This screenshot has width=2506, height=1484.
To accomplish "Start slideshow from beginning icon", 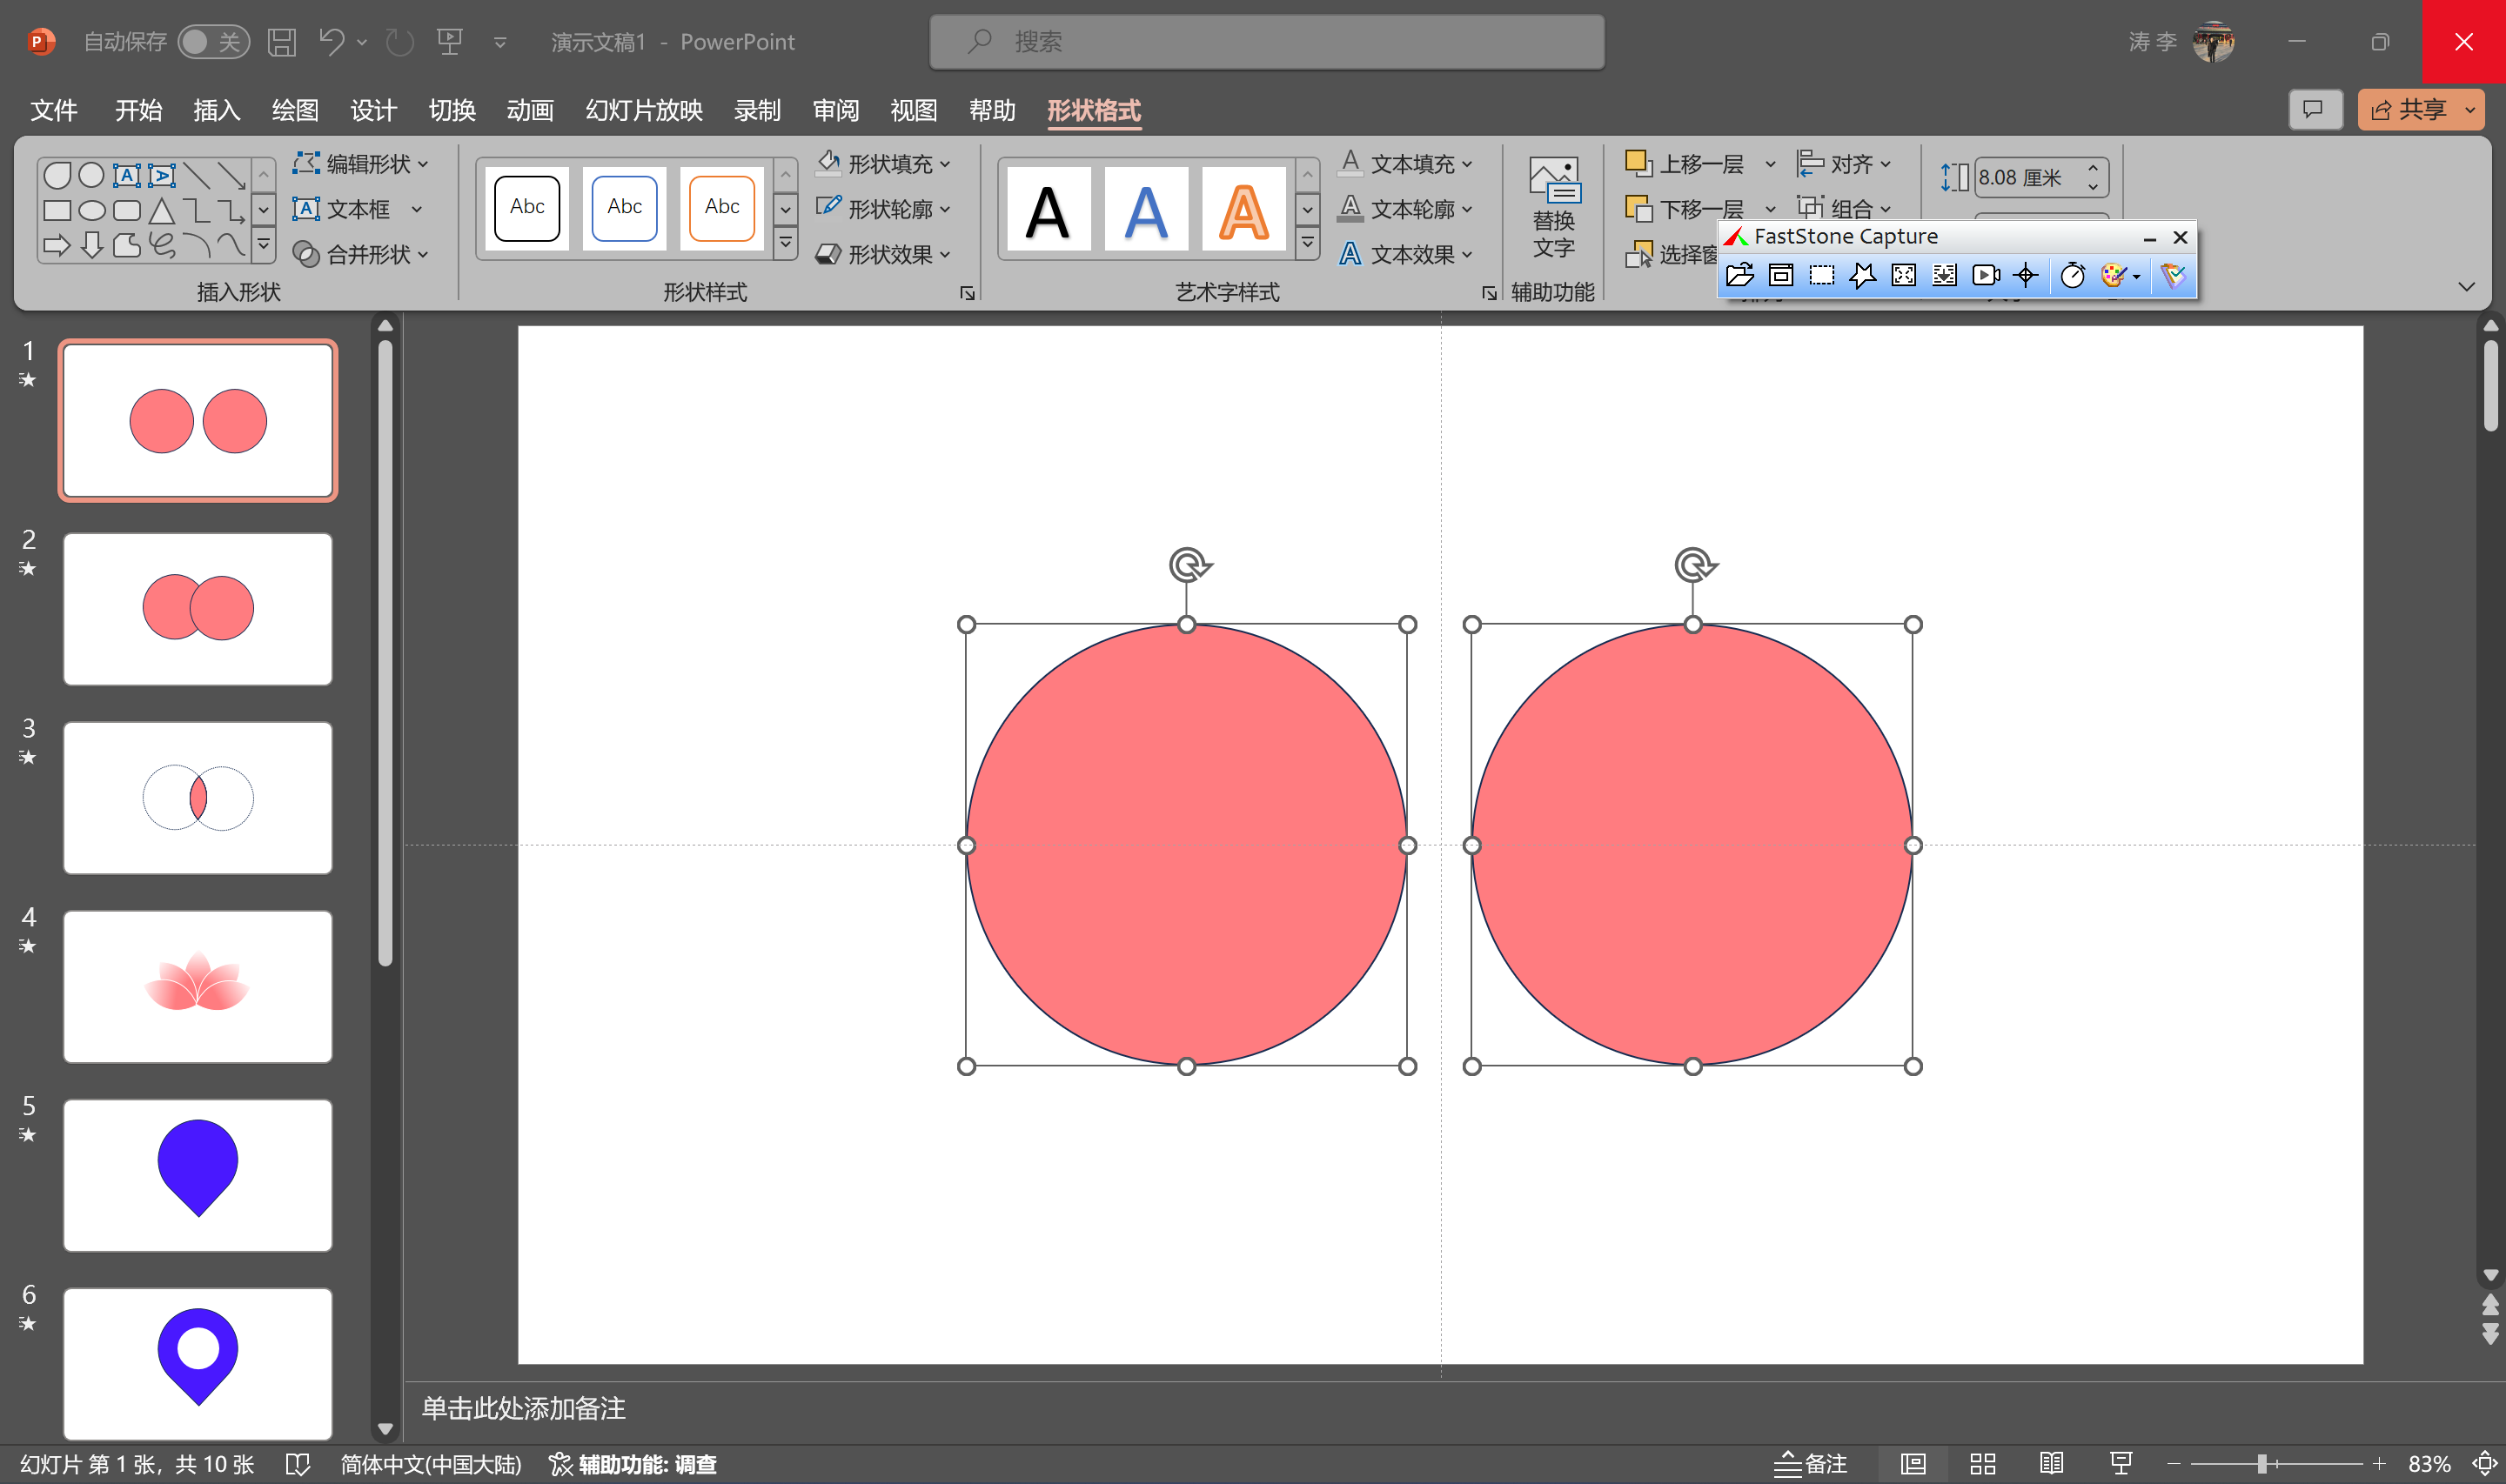I will pos(449,41).
